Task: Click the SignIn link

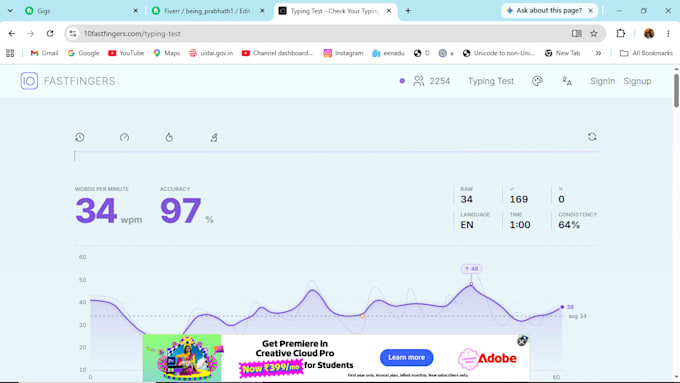Action: 602,81
